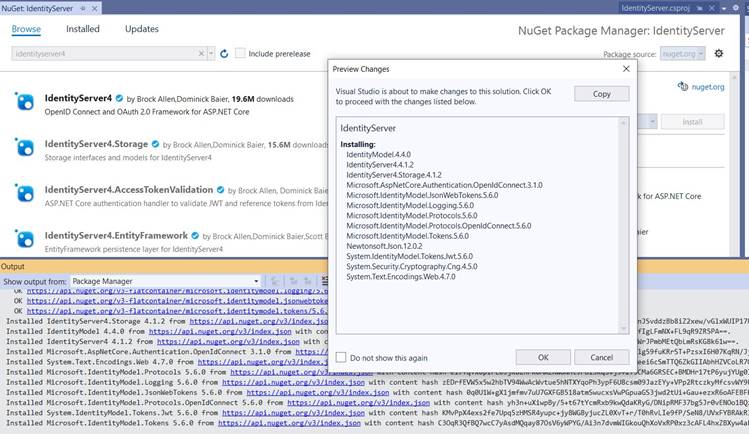Open the nuget.org link
749x434 pixels.
click(708, 87)
